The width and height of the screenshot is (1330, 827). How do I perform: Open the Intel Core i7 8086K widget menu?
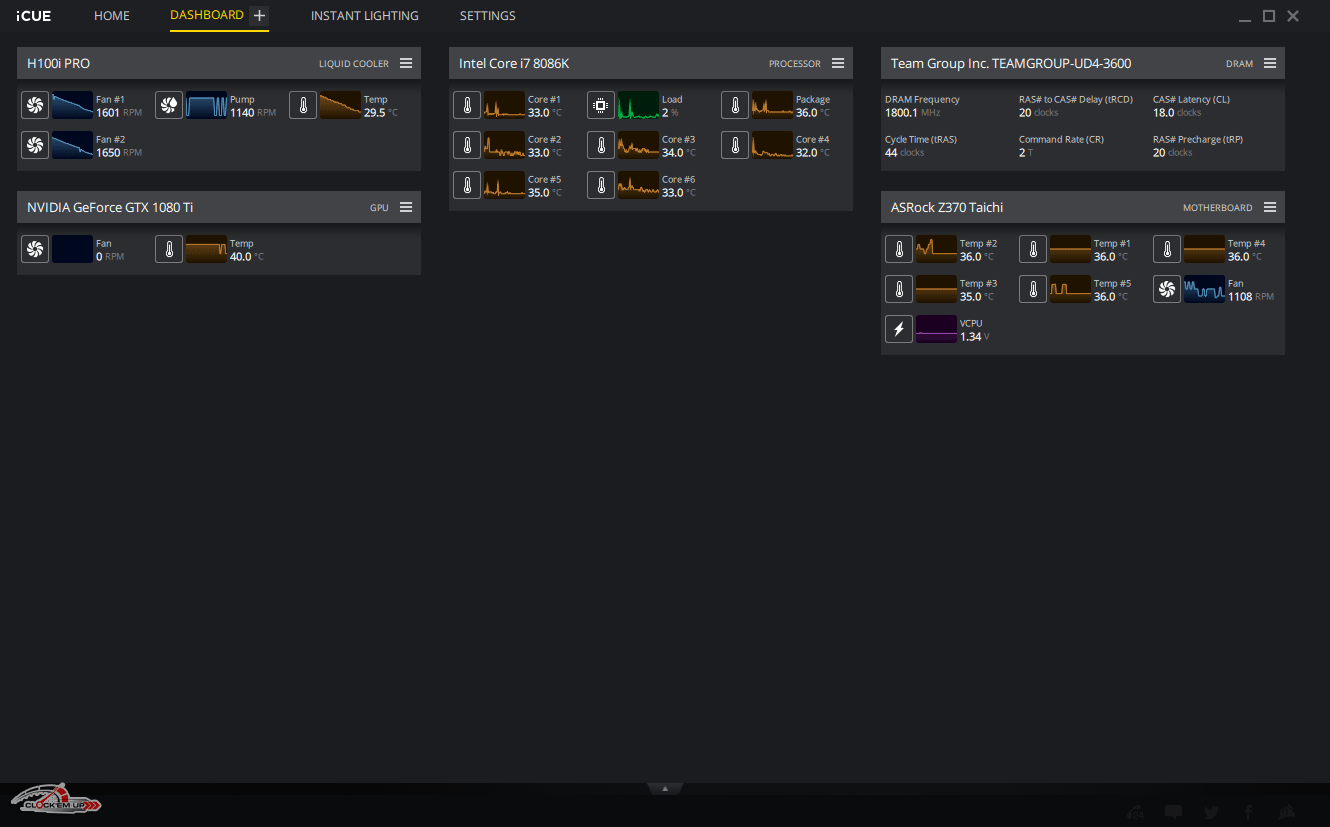point(838,63)
